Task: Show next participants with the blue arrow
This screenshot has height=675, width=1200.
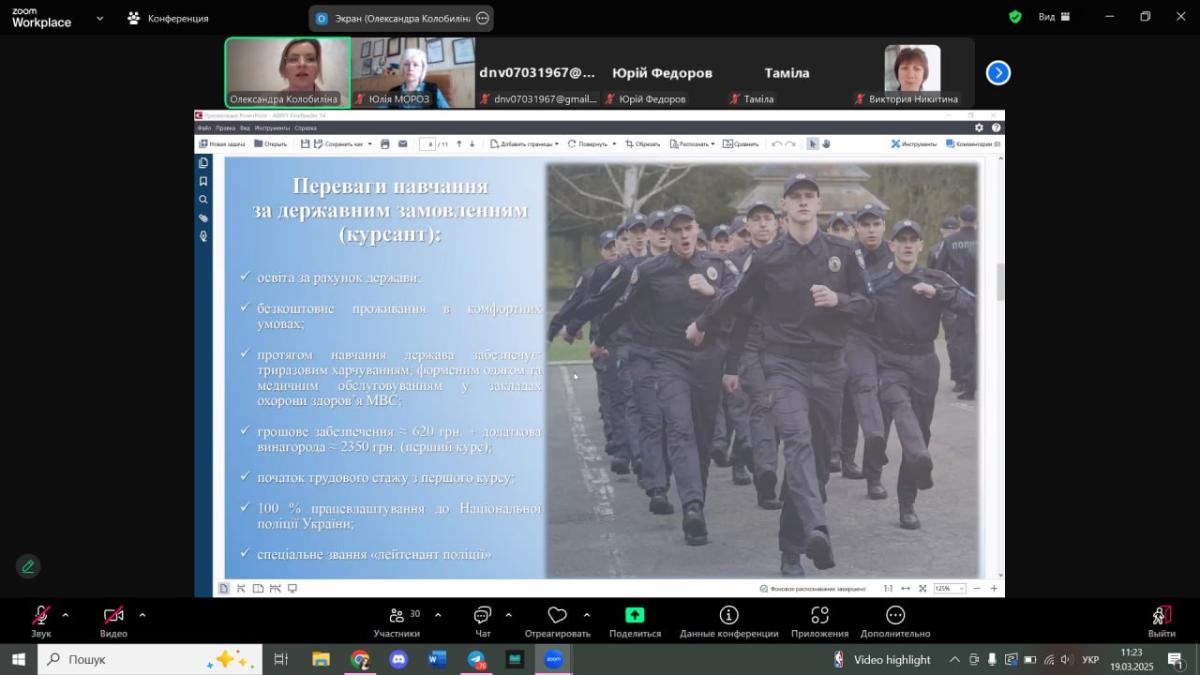Action: (x=998, y=73)
